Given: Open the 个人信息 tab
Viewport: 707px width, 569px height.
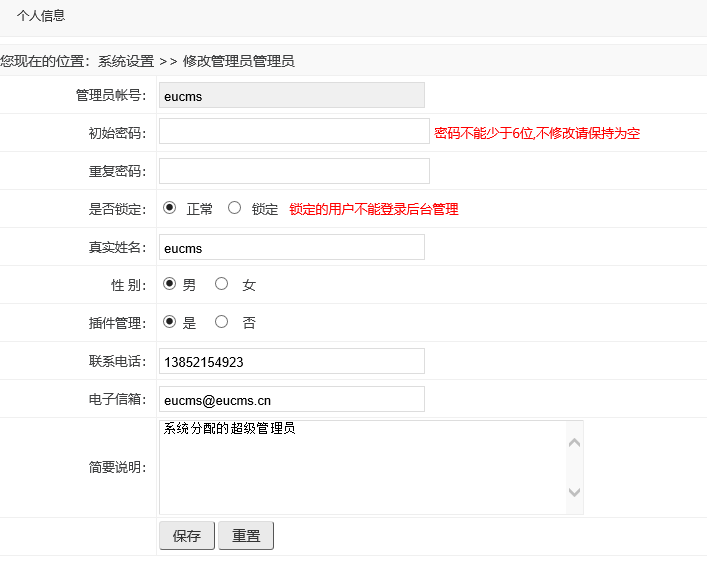Looking at the screenshot, I should pos(41,16).
